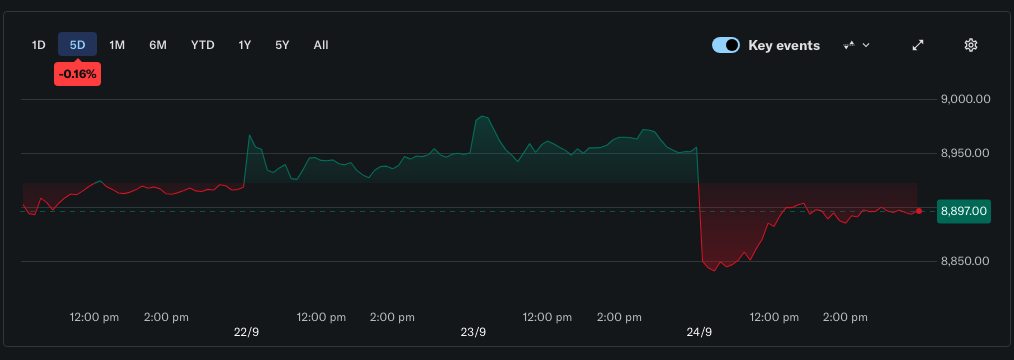The width and height of the screenshot is (1014, 360).
Task: Click the 9,000.00 axis label
Action: coord(964,100)
